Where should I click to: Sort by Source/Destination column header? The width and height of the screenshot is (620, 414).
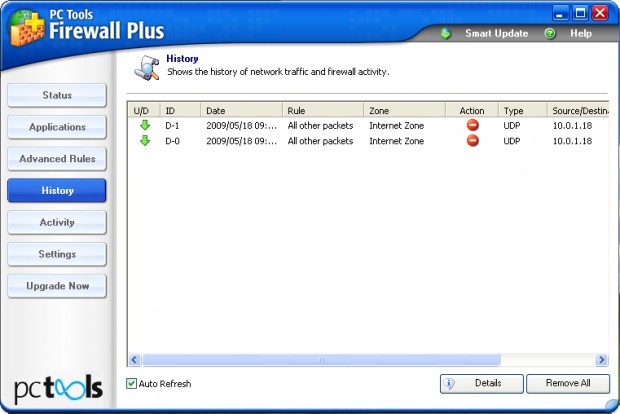click(578, 110)
